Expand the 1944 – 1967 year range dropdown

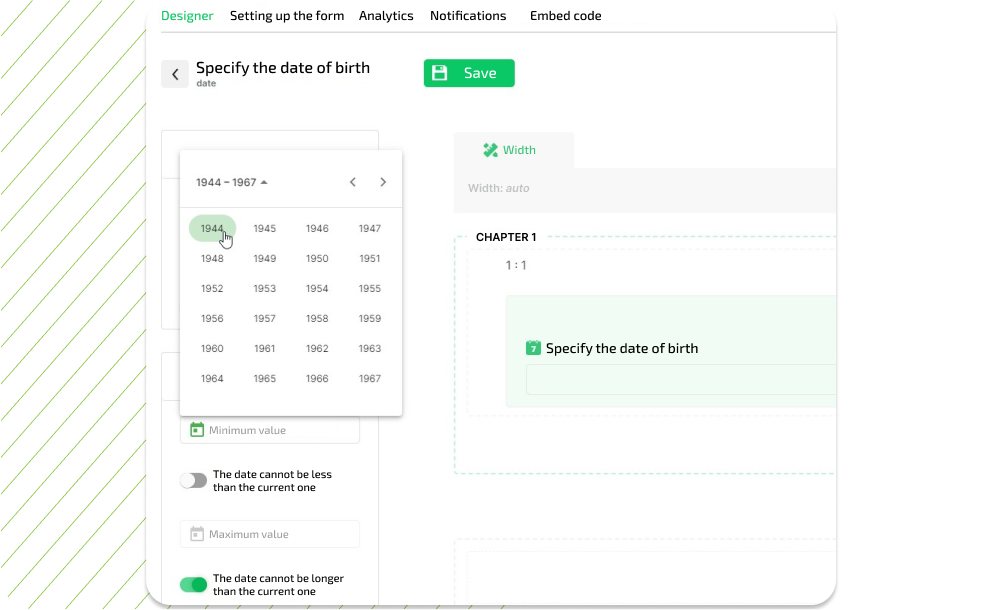(x=232, y=182)
